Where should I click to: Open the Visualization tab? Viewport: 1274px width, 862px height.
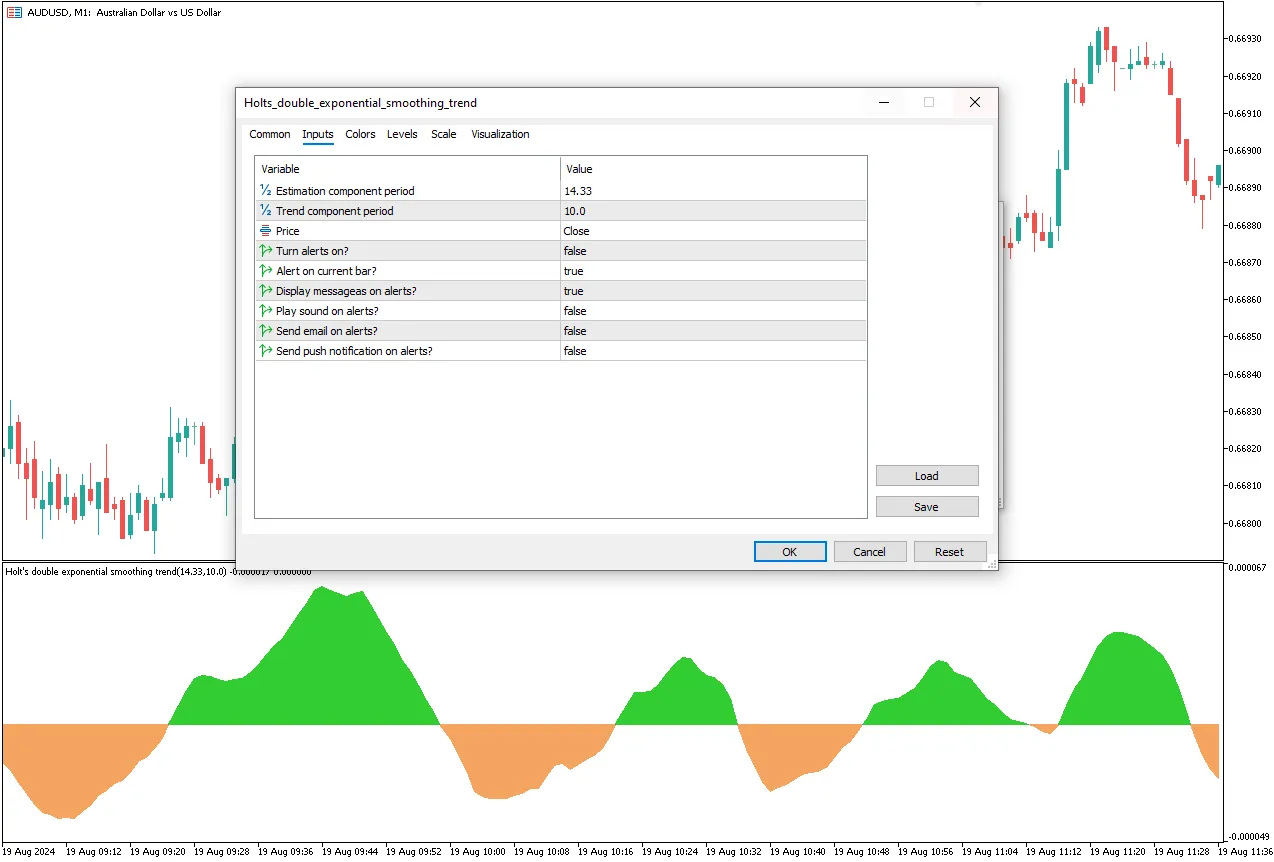point(500,134)
